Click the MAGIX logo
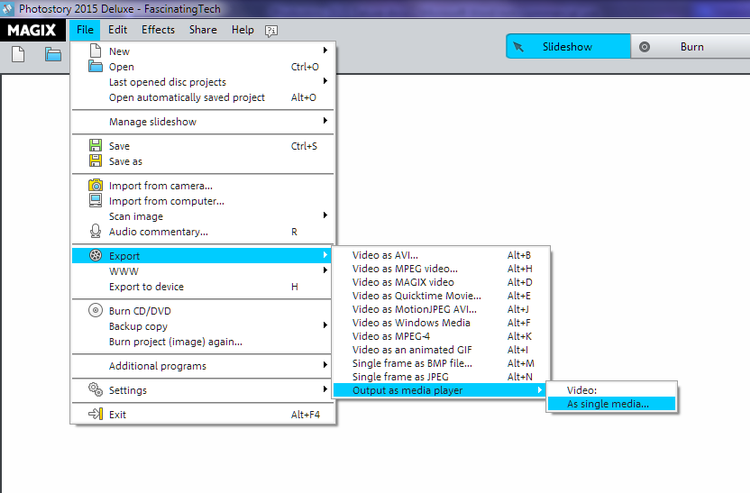Image resolution: width=750 pixels, height=493 pixels. pos(32,30)
